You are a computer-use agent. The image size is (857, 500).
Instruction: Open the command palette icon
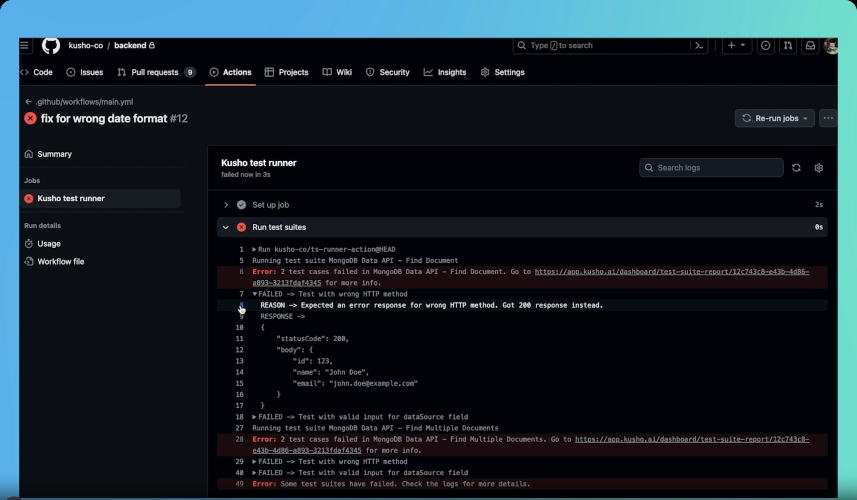699,45
